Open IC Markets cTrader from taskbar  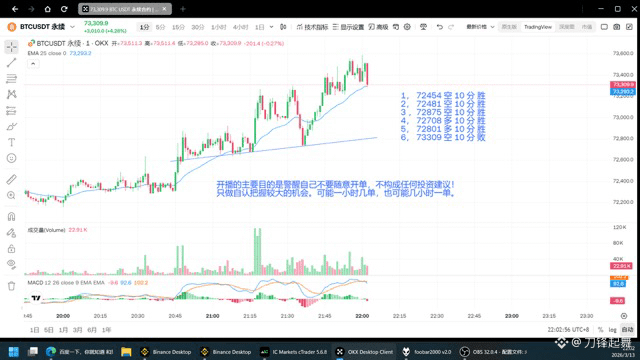293,351
